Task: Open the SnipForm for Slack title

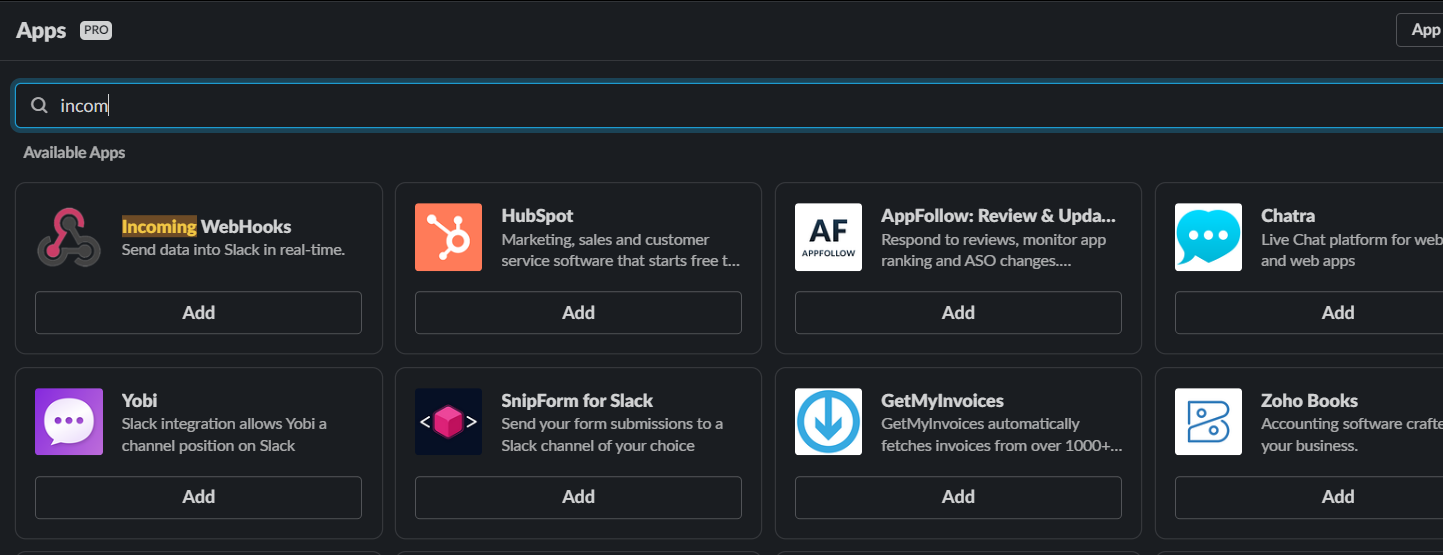Action: [x=577, y=400]
